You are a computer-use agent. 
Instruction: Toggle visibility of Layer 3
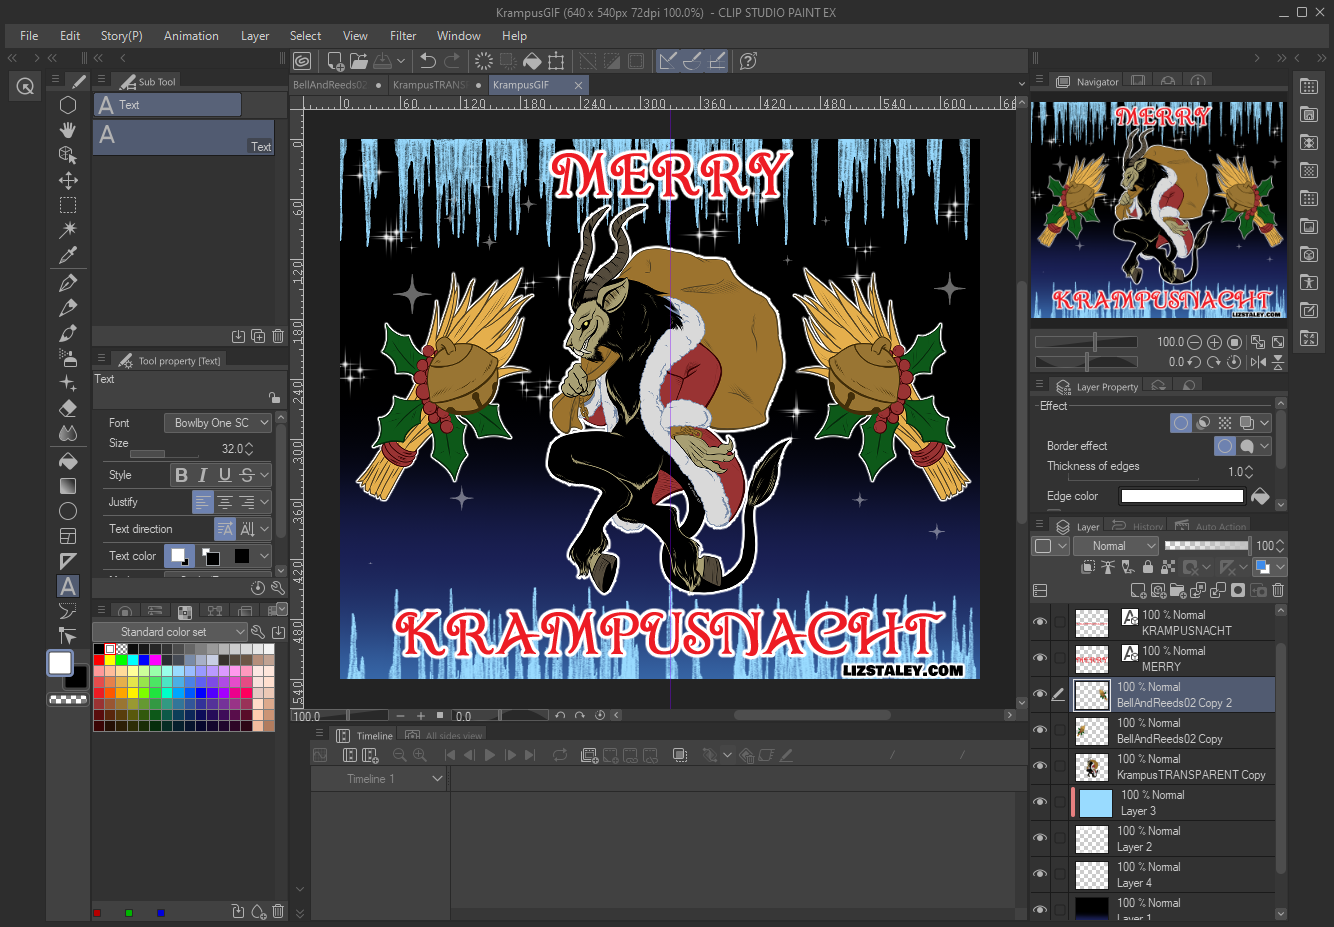pos(1040,802)
